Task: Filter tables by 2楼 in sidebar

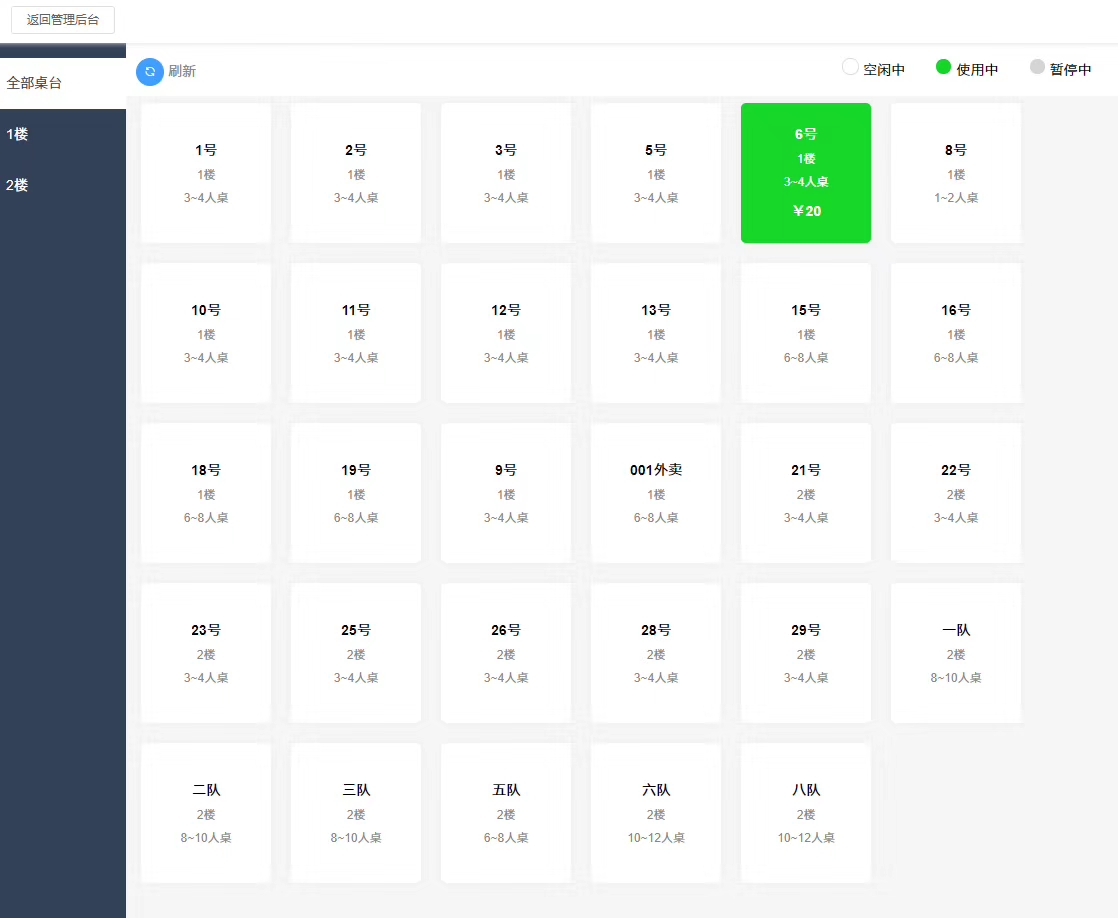Action: [63, 185]
